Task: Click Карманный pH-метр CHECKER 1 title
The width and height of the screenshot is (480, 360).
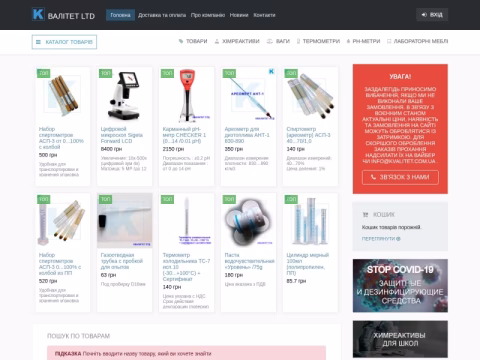Action: [184, 135]
